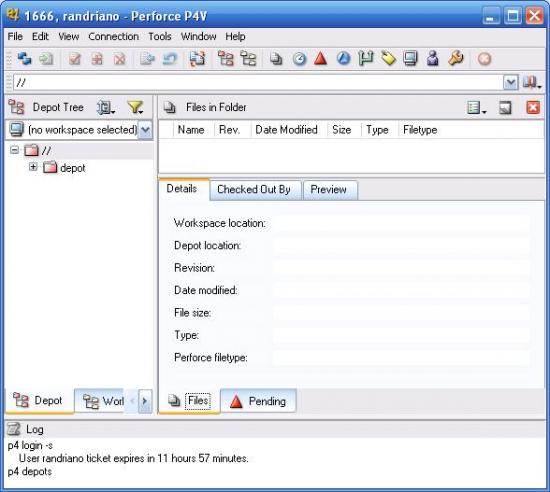Viewport: 550px width, 492px height.
Task: Open the Edit menu
Action: point(40,36)
